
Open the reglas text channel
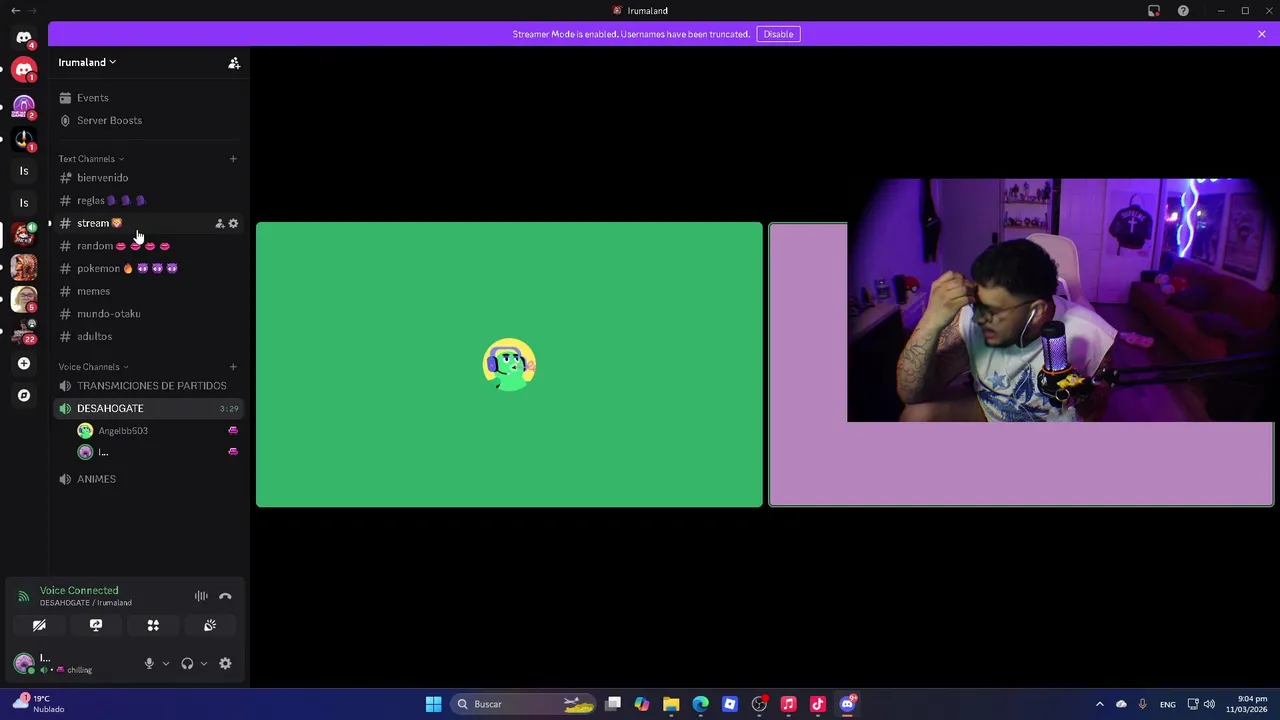(x=149, y=200)
